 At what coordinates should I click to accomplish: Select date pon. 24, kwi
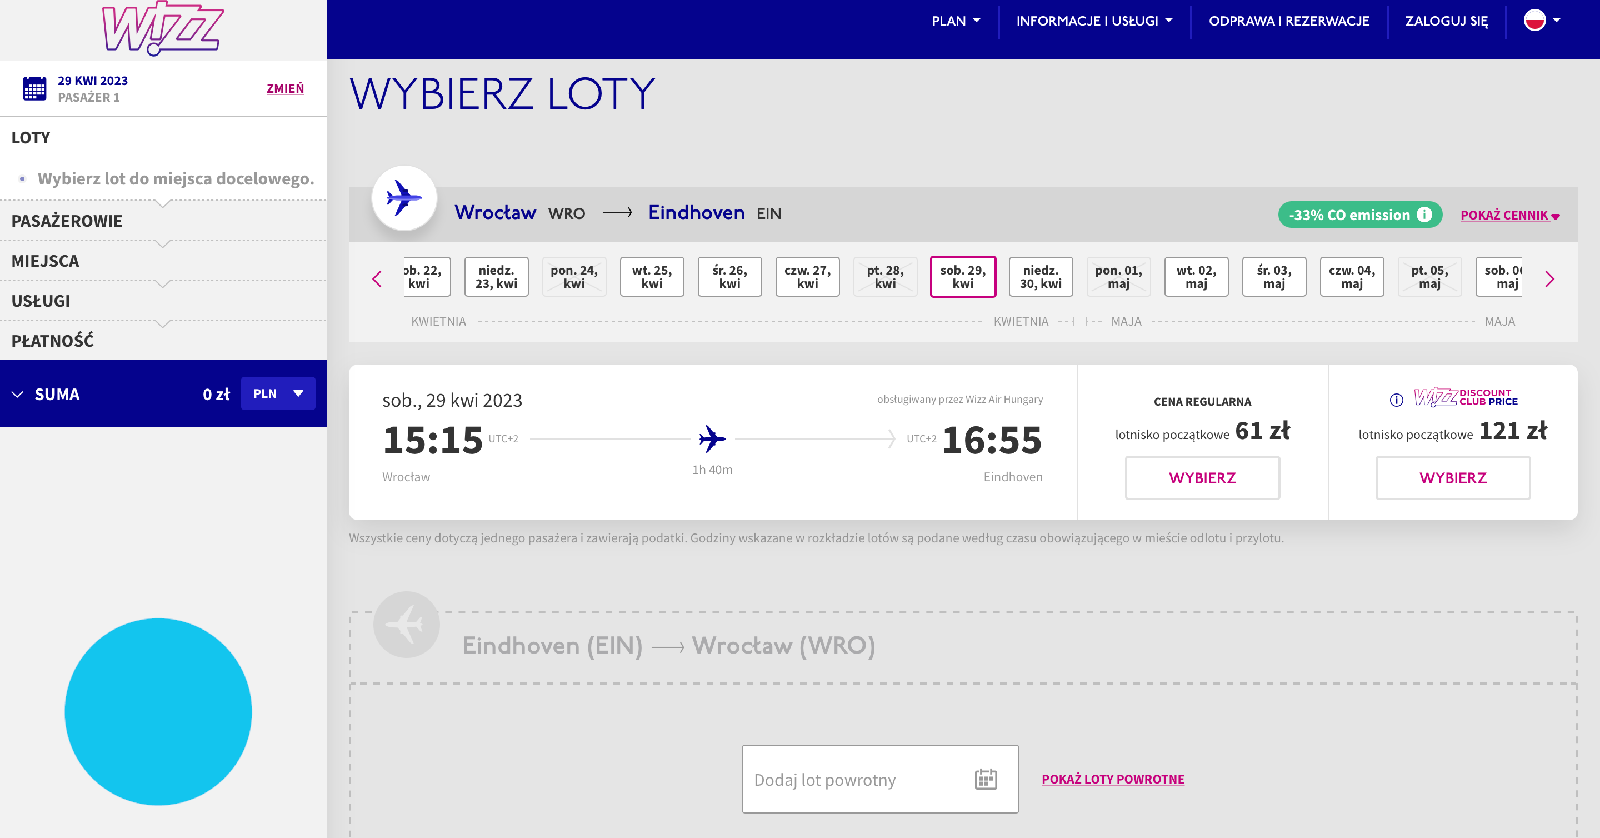[574, 277]
